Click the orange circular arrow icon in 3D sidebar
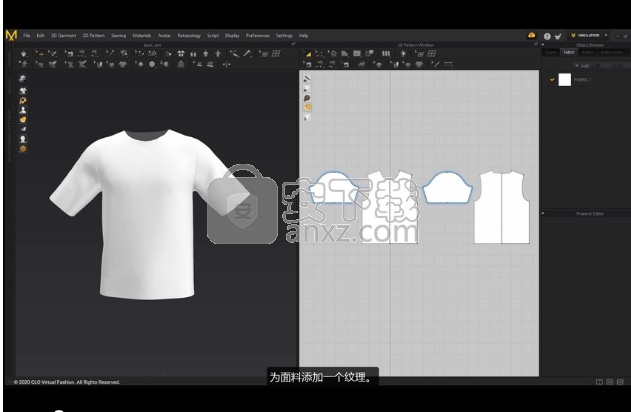The width and height of the screenshot is (631, 412). (x=23, y=101)
